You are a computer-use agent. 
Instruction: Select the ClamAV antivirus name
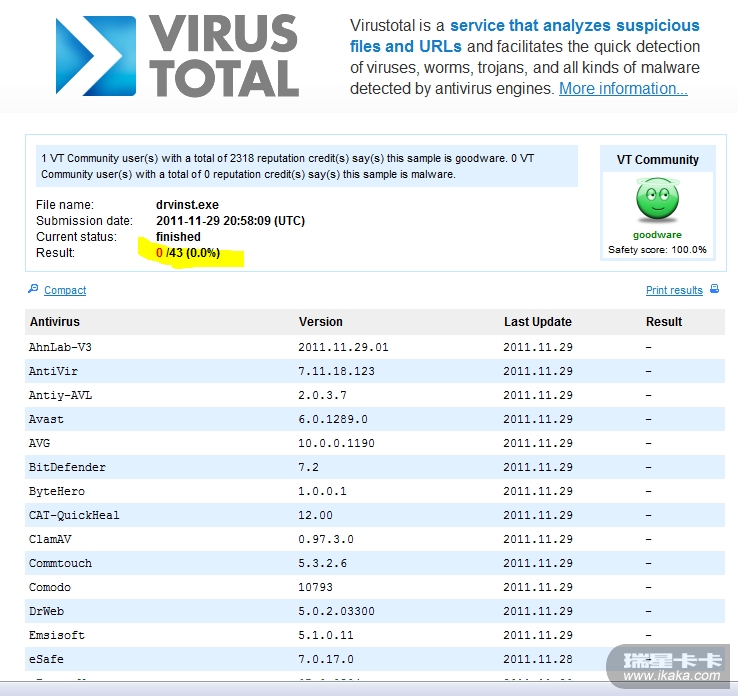[50, 539]
